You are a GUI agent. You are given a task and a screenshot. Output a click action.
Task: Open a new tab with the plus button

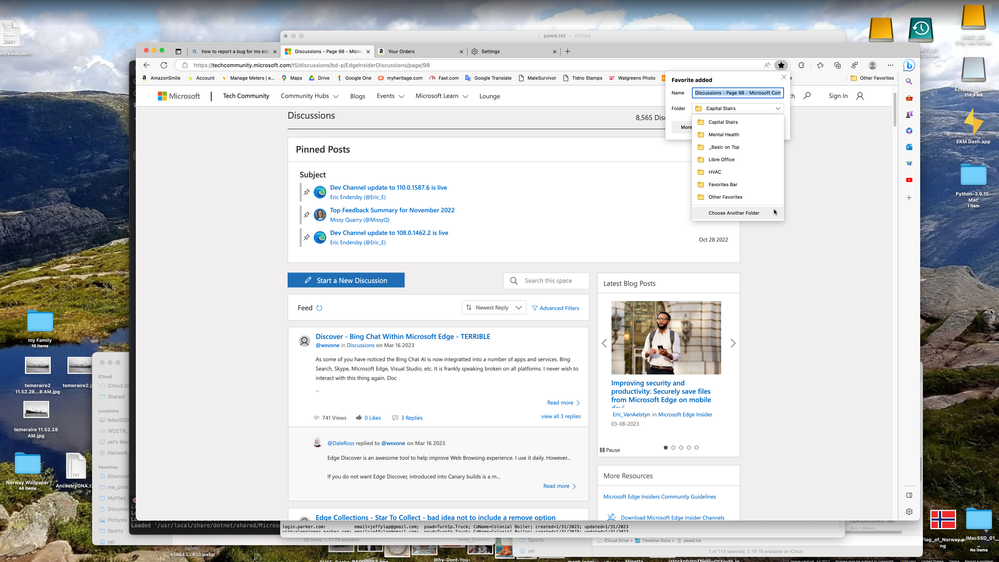tap(568, 51)
